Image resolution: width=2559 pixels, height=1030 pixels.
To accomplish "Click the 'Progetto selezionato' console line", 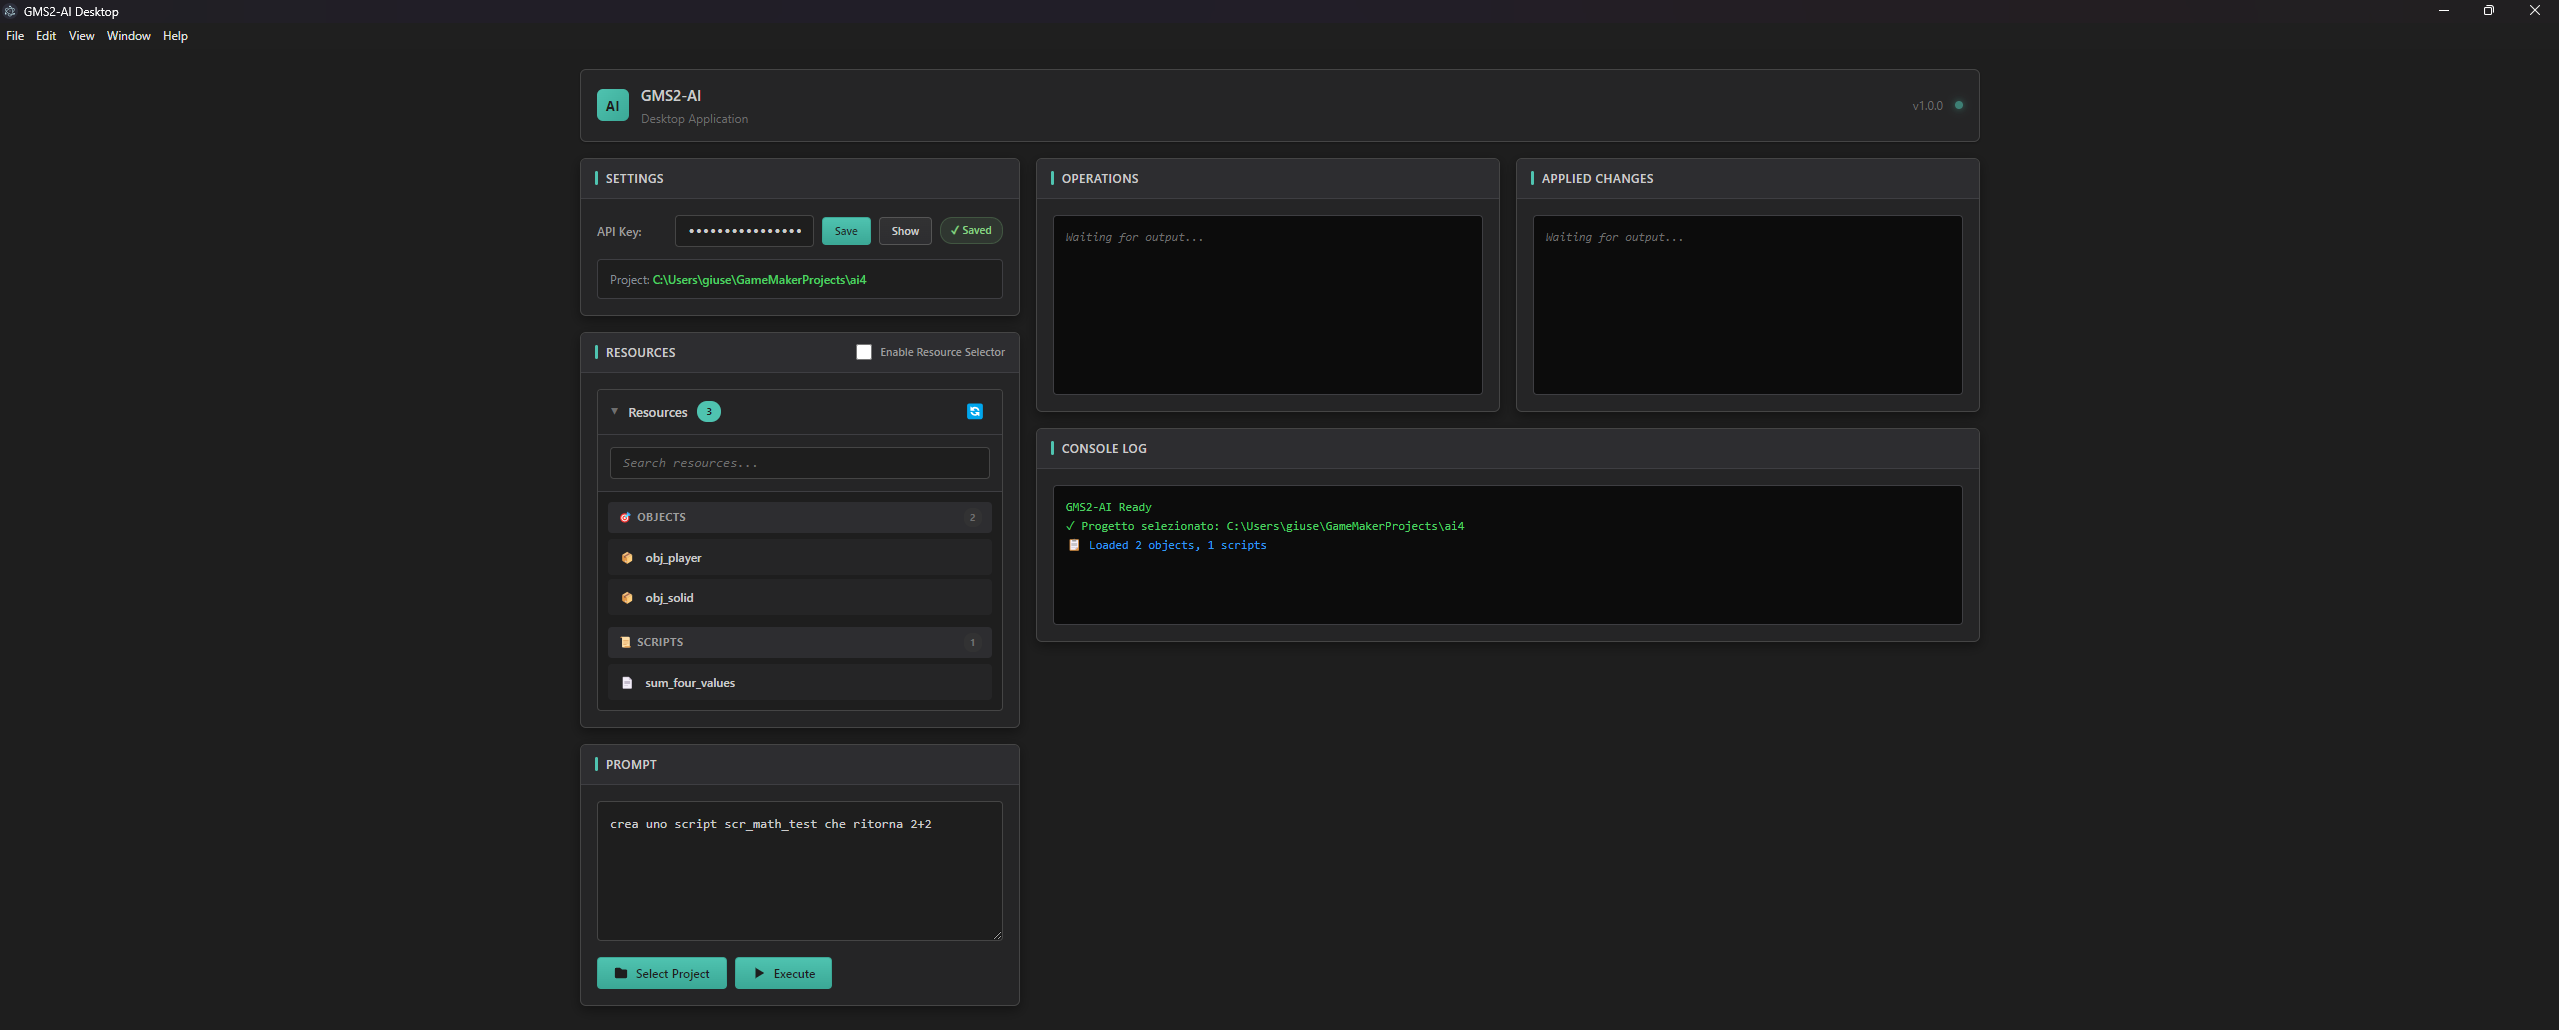I will (x=1265, y=526).
